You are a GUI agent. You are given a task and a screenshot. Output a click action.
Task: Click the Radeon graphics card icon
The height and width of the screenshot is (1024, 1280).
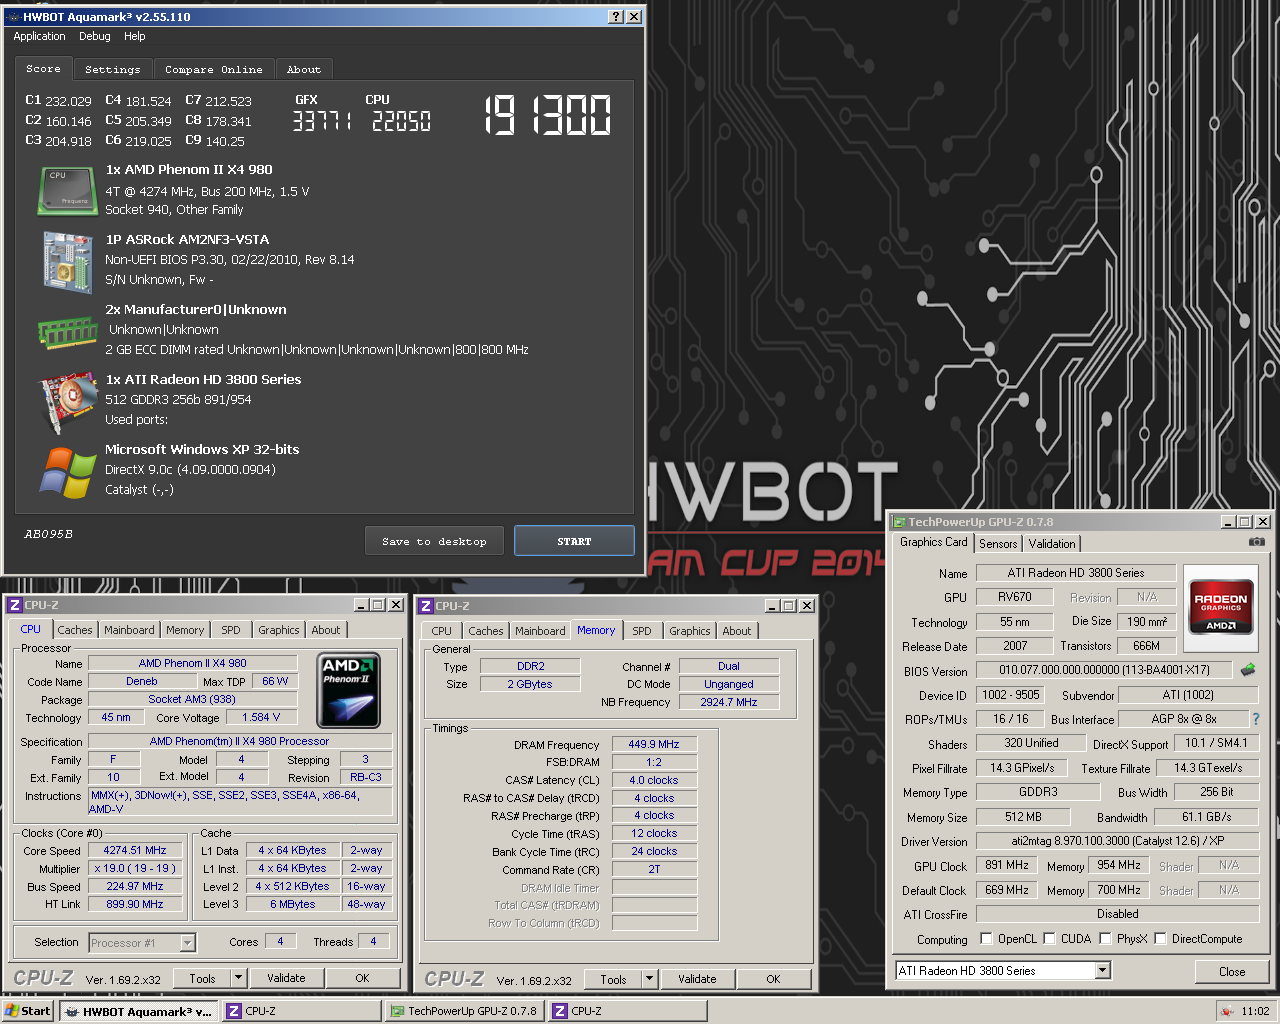tap(67, 402)
